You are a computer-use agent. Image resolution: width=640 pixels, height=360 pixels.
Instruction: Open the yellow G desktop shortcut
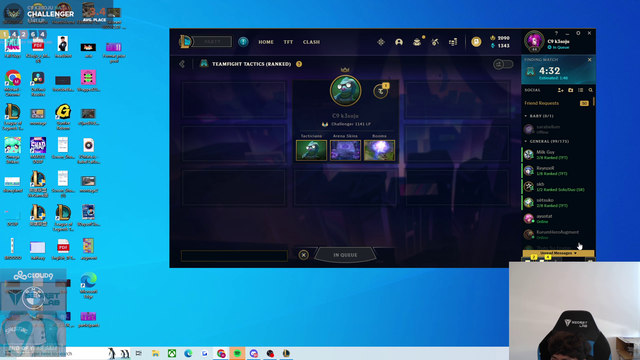tap(63, 117)
